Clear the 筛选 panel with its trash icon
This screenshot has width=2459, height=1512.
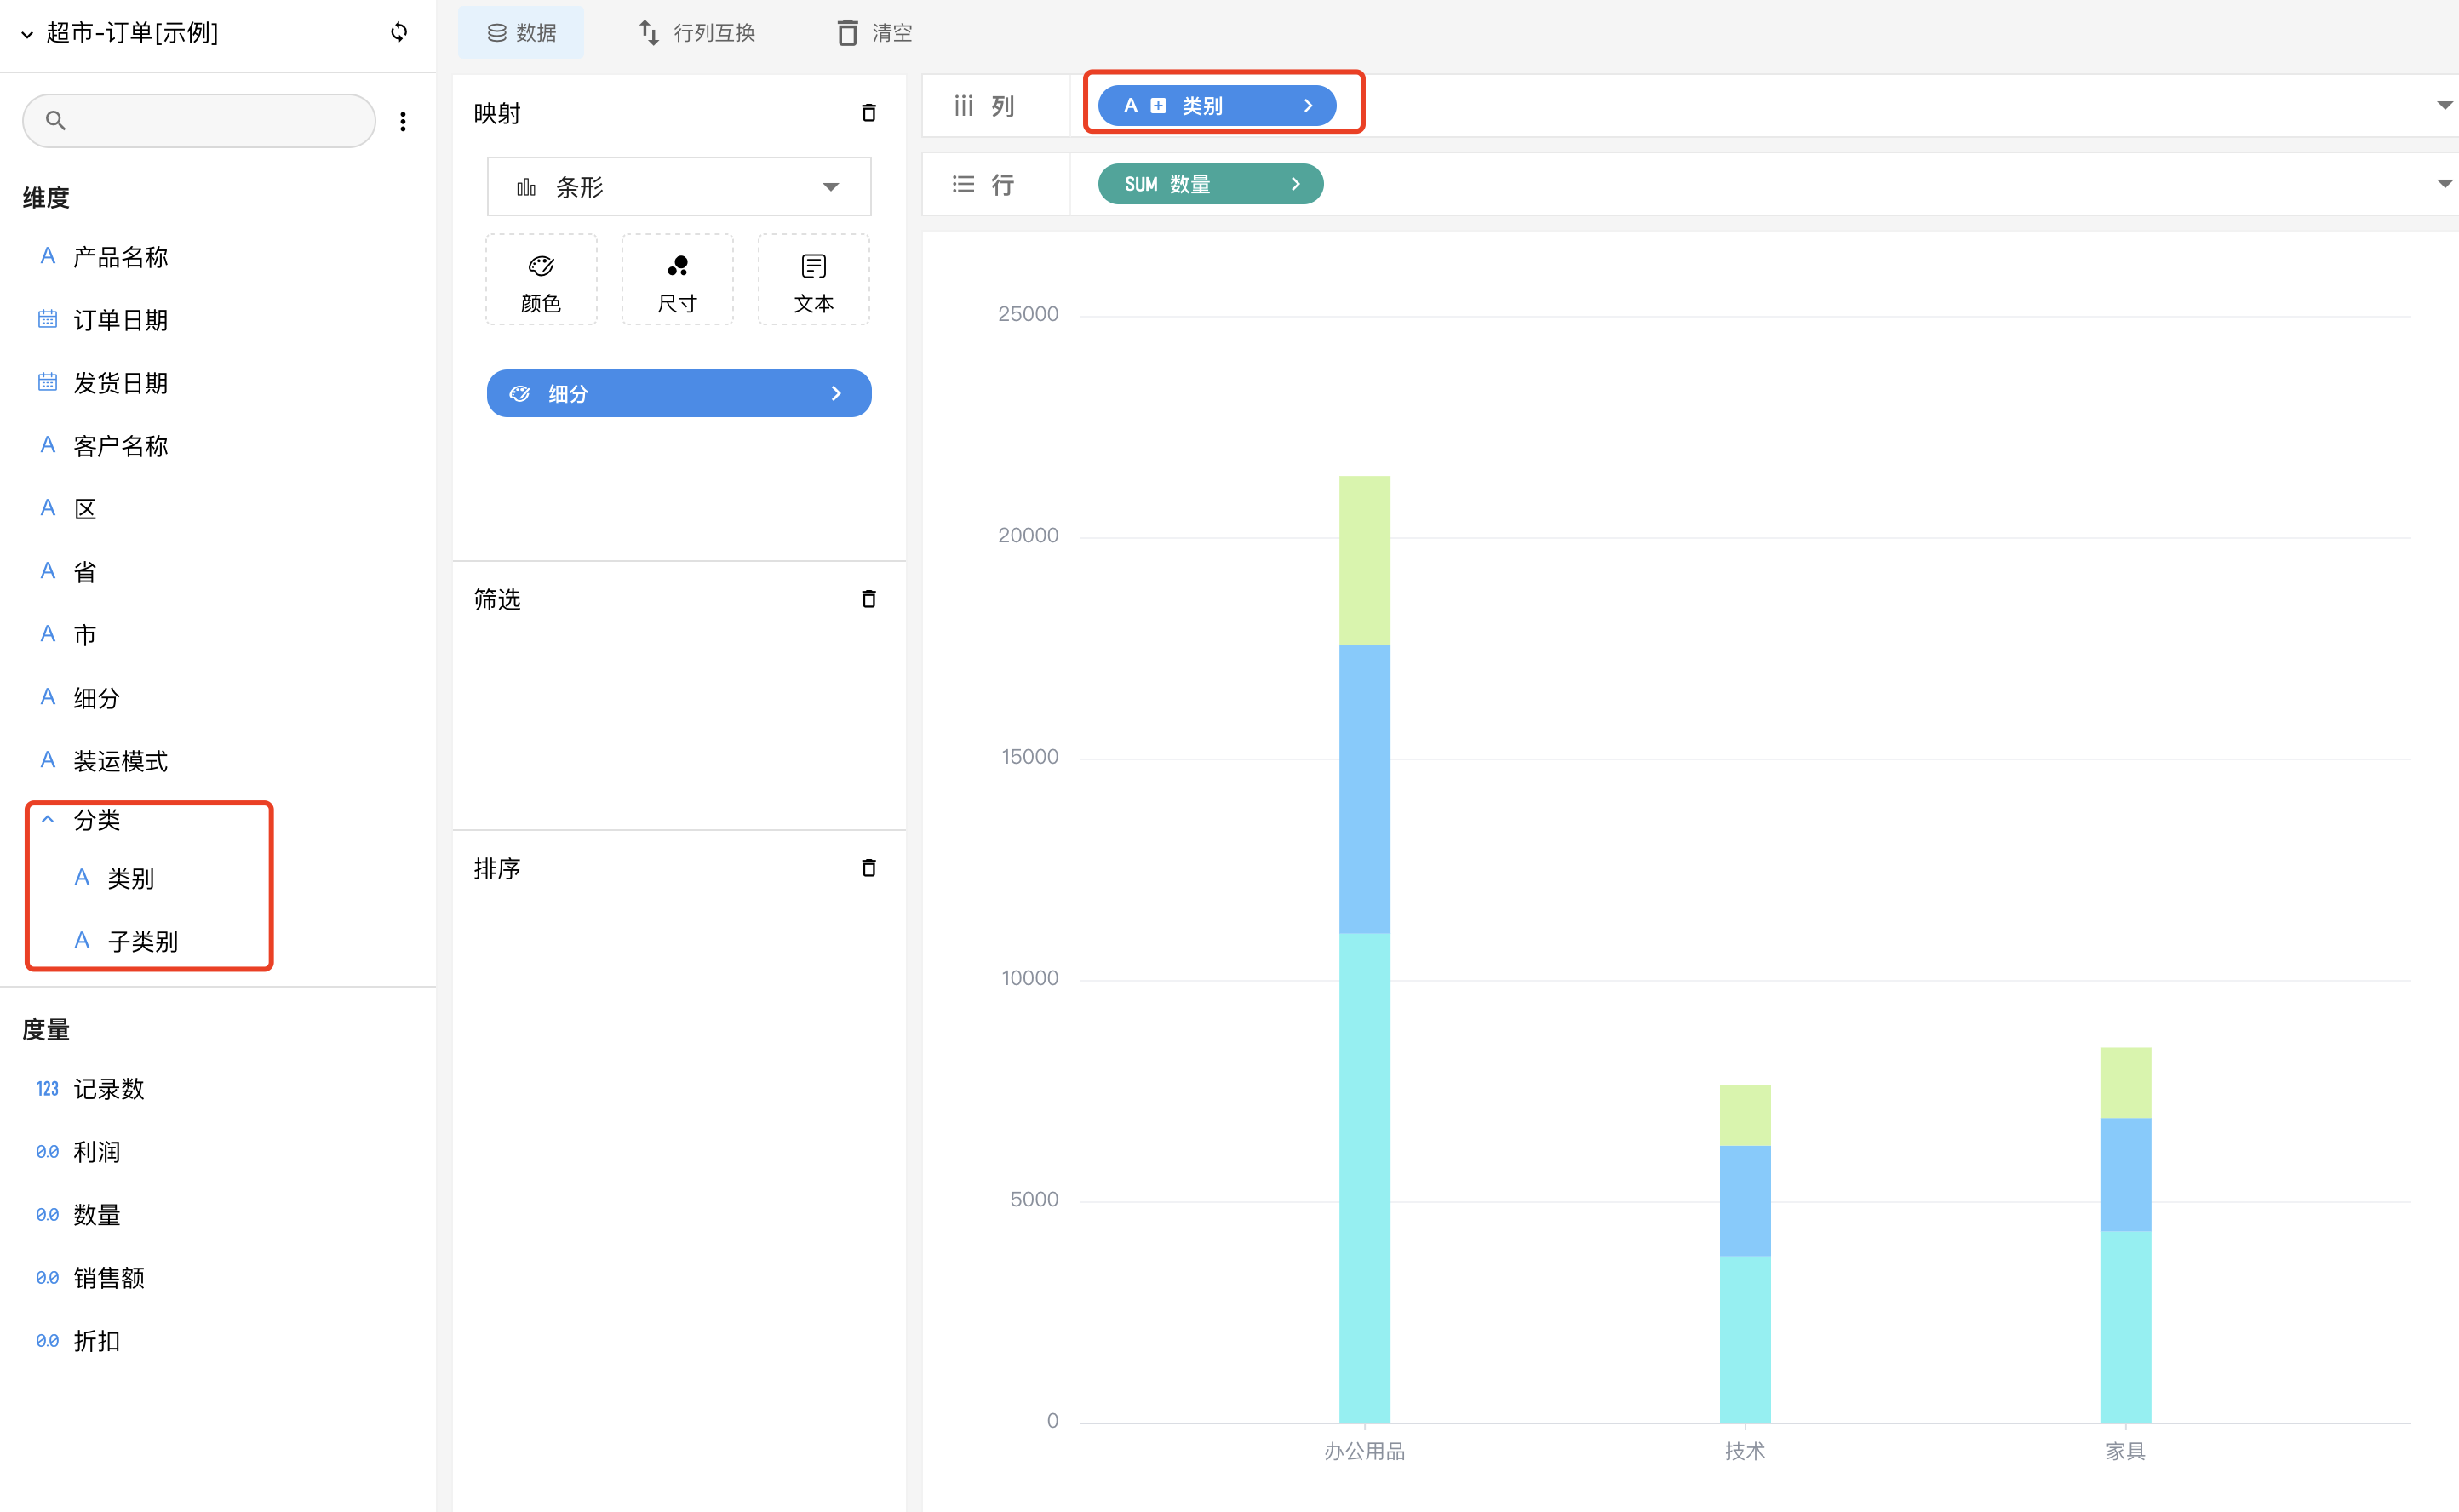tap(869, 599)
